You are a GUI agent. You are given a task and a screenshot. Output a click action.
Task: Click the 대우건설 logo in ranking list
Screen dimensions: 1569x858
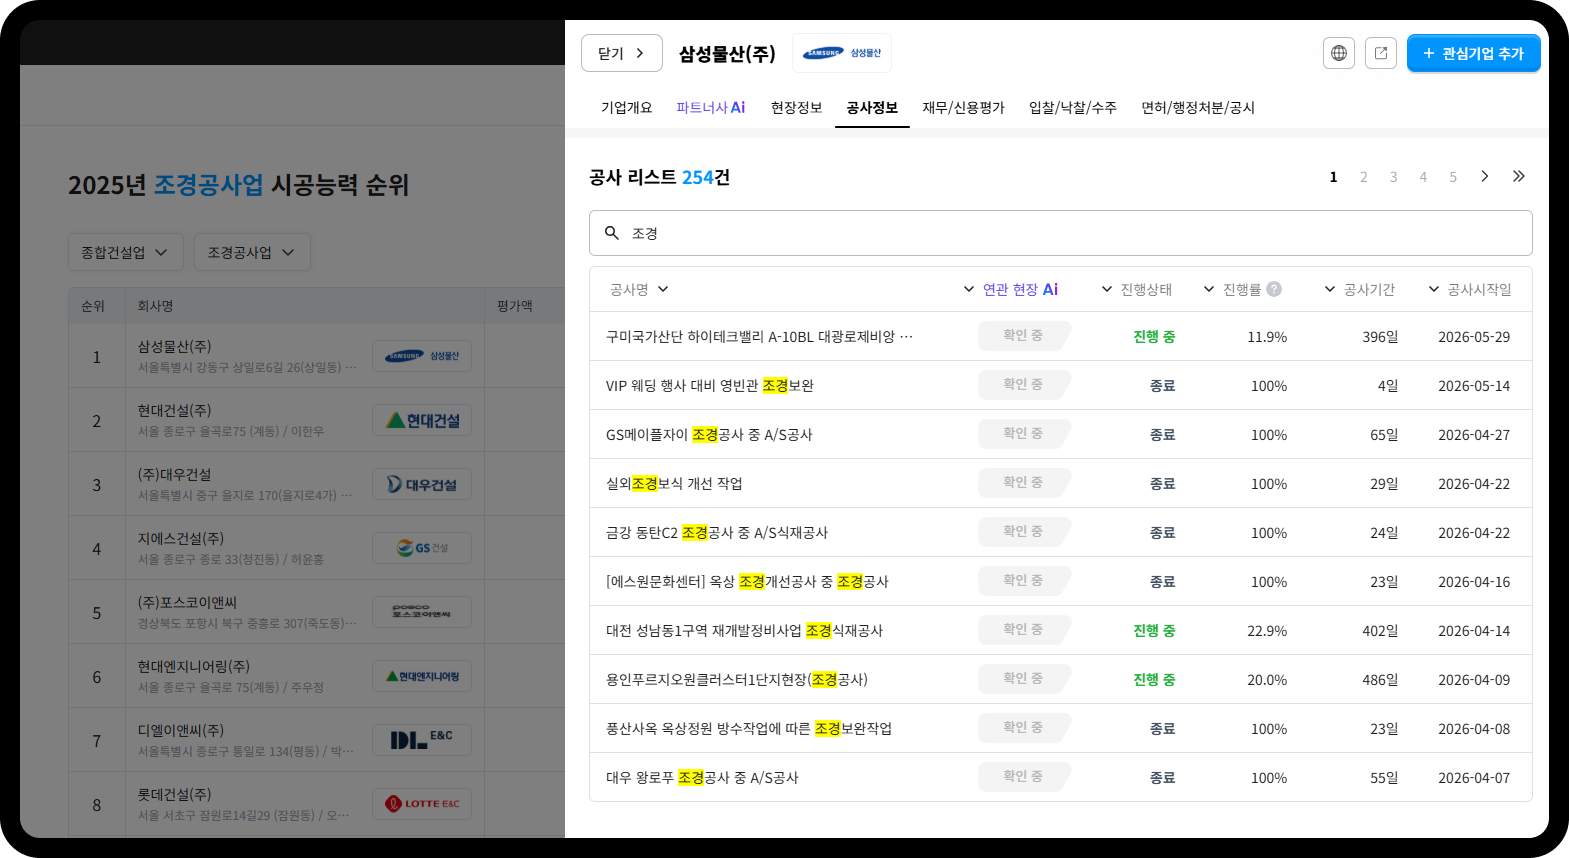(422, 484)
